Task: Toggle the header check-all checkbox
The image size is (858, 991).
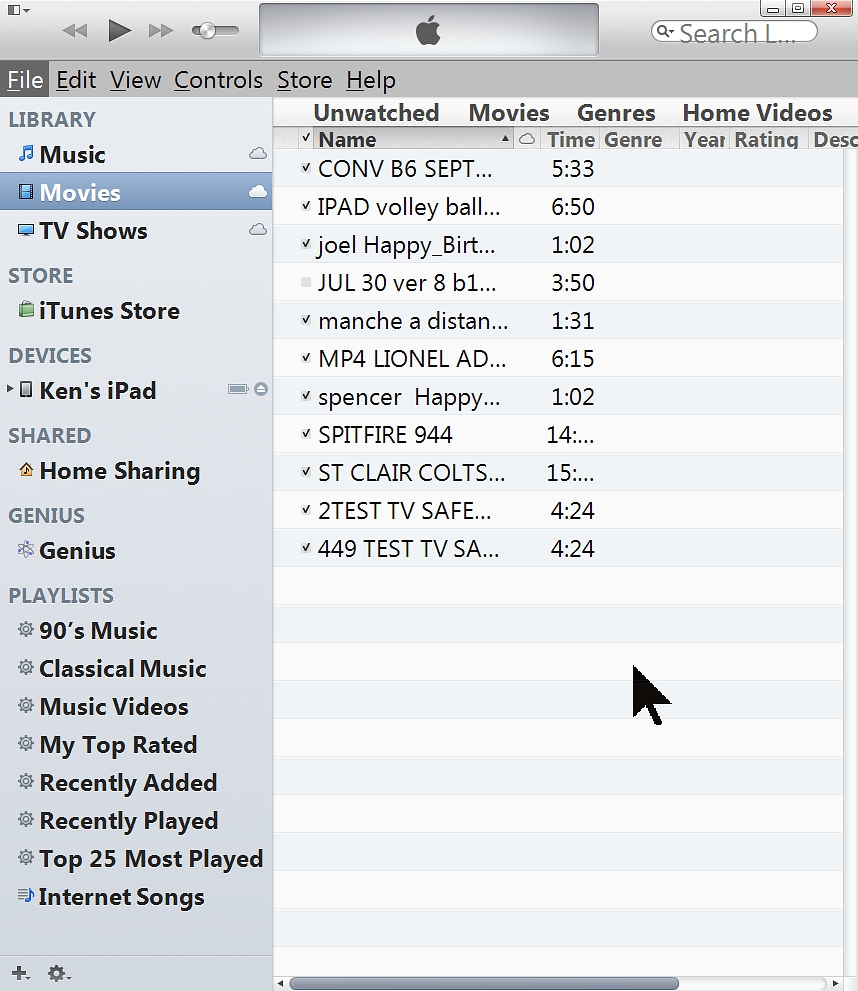Action: point(306,137)
